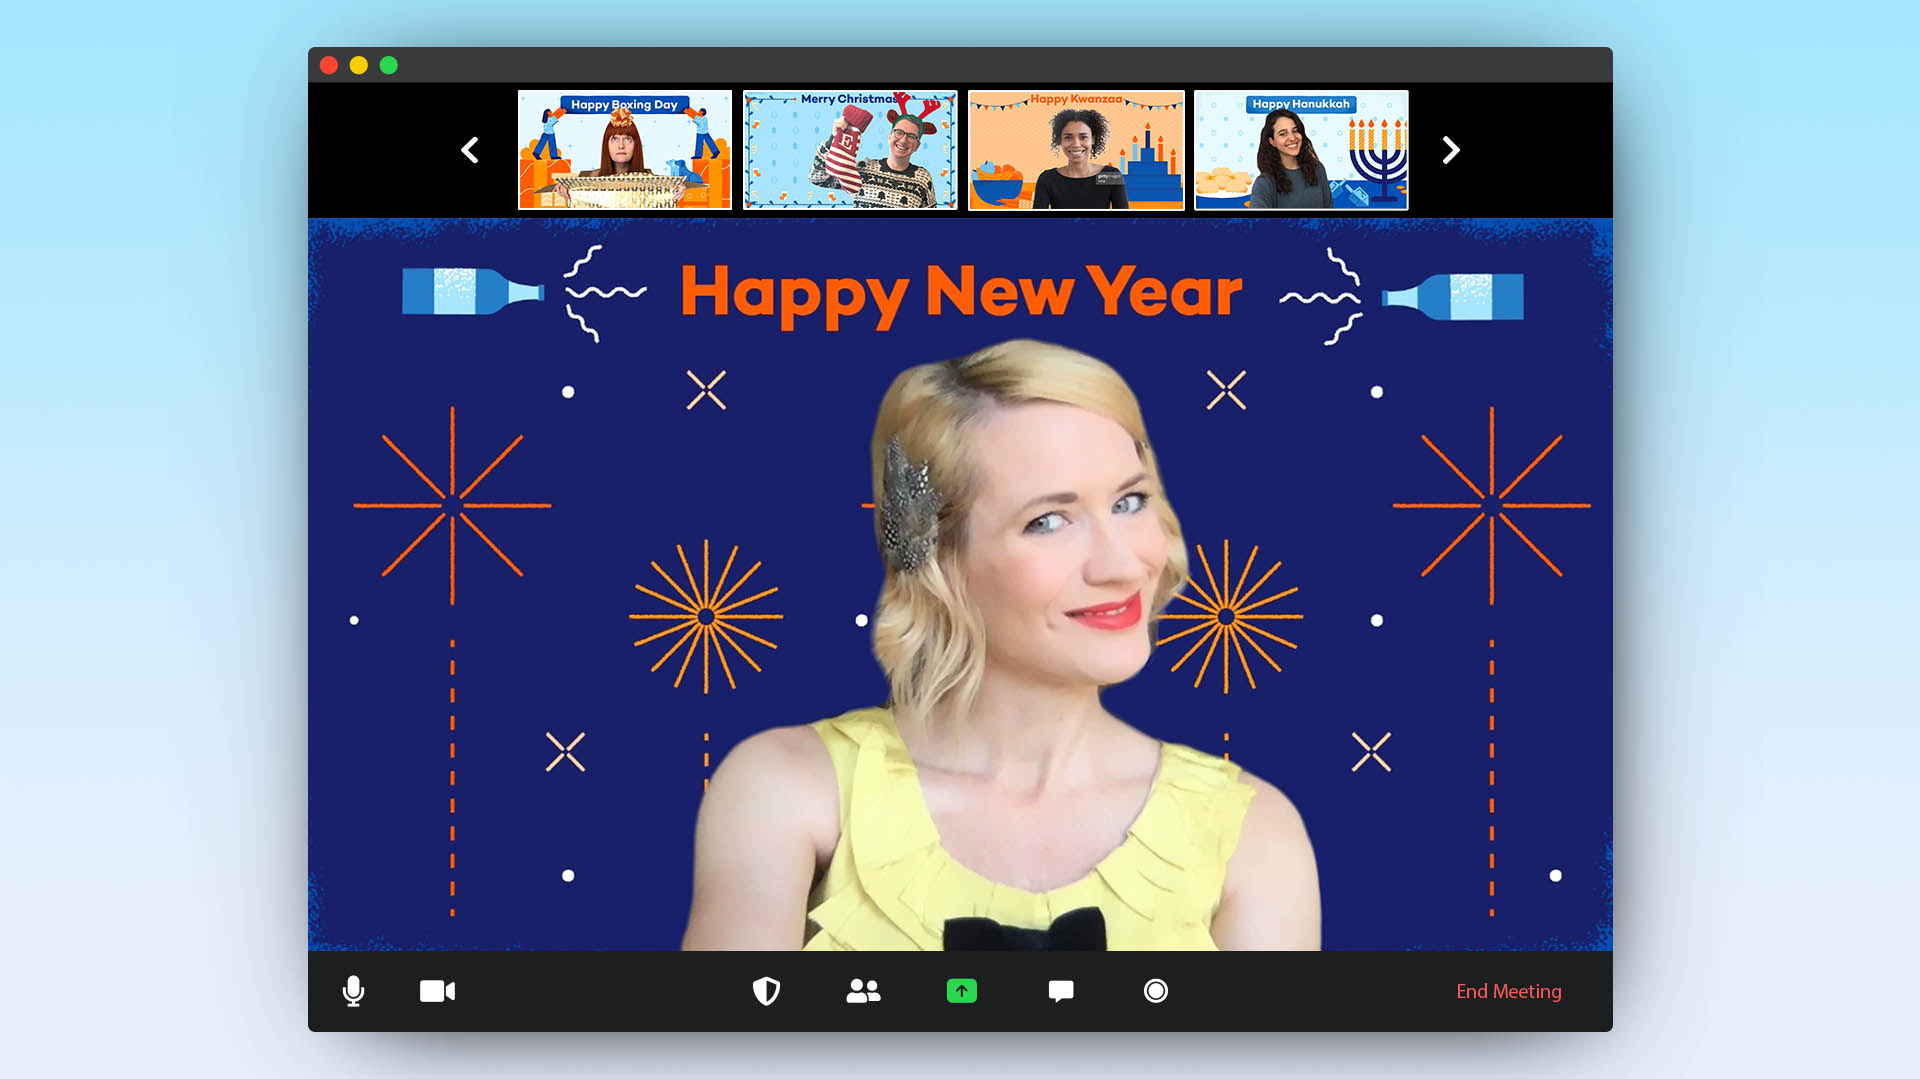
Task: Click the green share screen icon
Action: tap(962, 991)
